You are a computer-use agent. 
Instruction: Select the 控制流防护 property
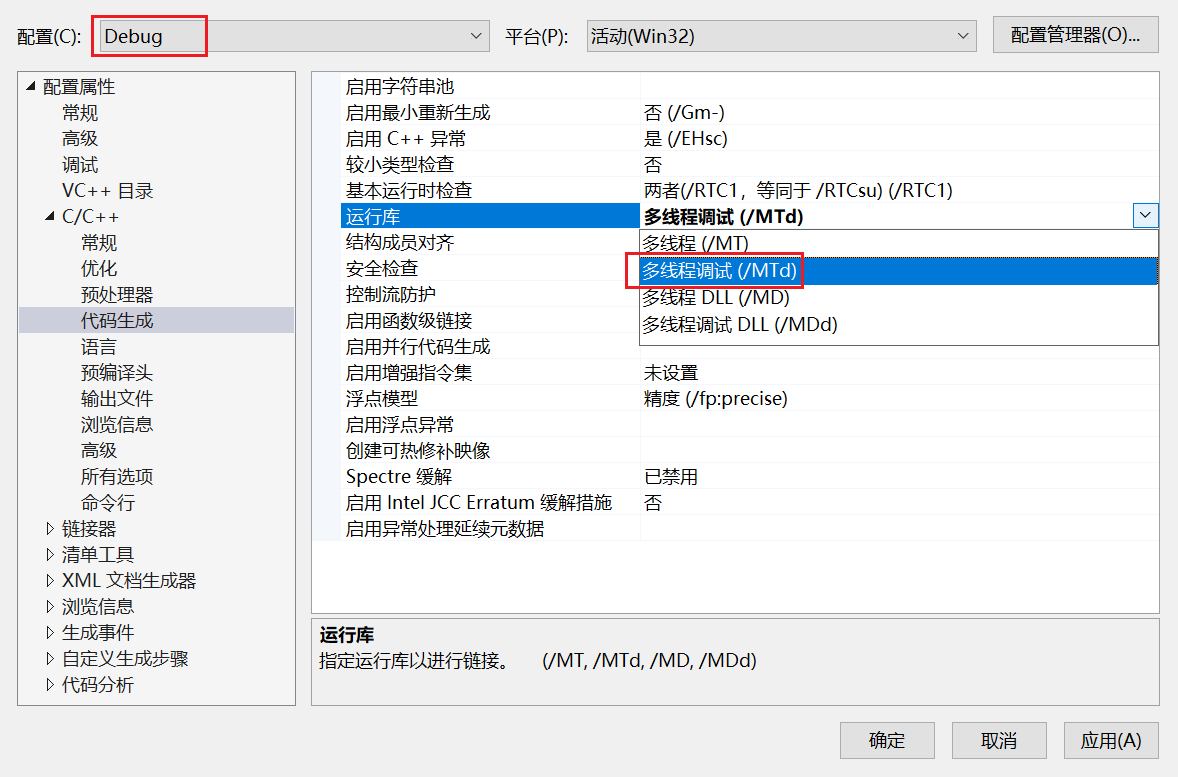point(391,294)
